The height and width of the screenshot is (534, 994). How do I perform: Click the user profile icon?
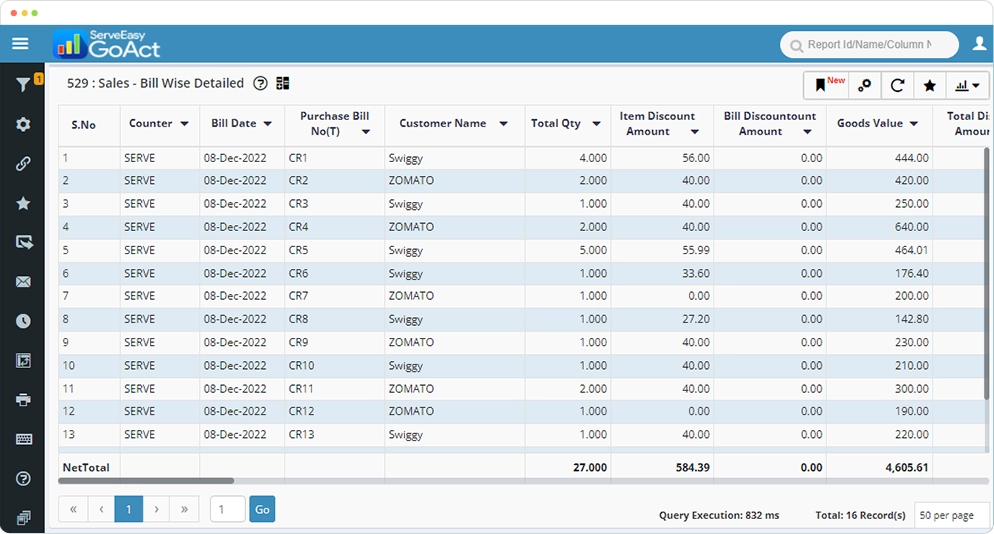pyautogui.click(x=978, y=45)
